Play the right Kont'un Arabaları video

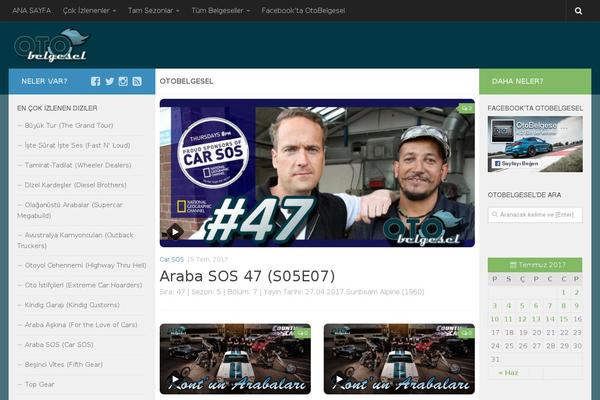(x=339, y=379)
